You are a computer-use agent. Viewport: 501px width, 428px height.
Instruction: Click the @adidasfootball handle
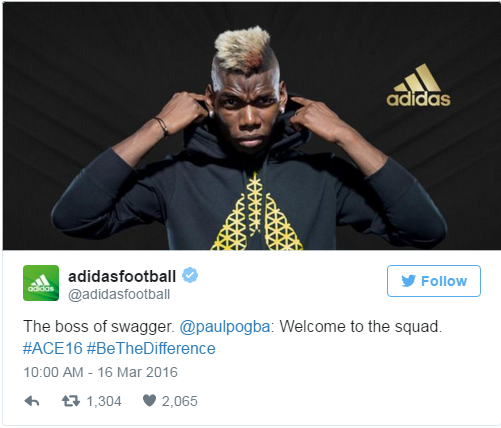click(119, 294)
